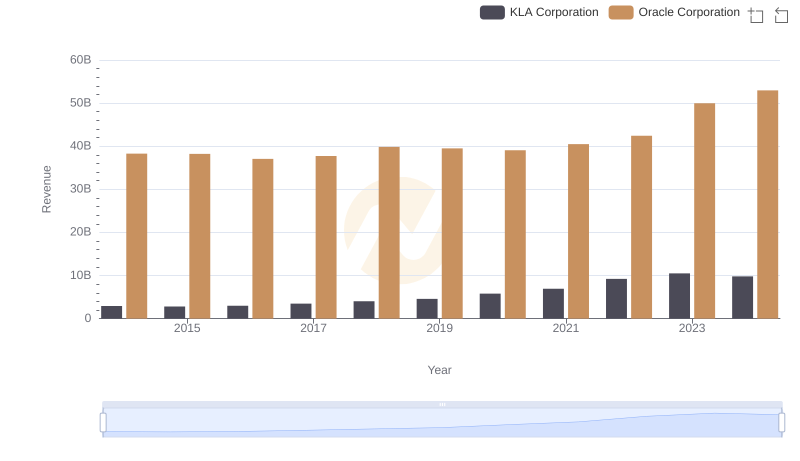Select the KLA bar for 2015
The height and width of the screenshot is (461, 800).
[174, 313]
